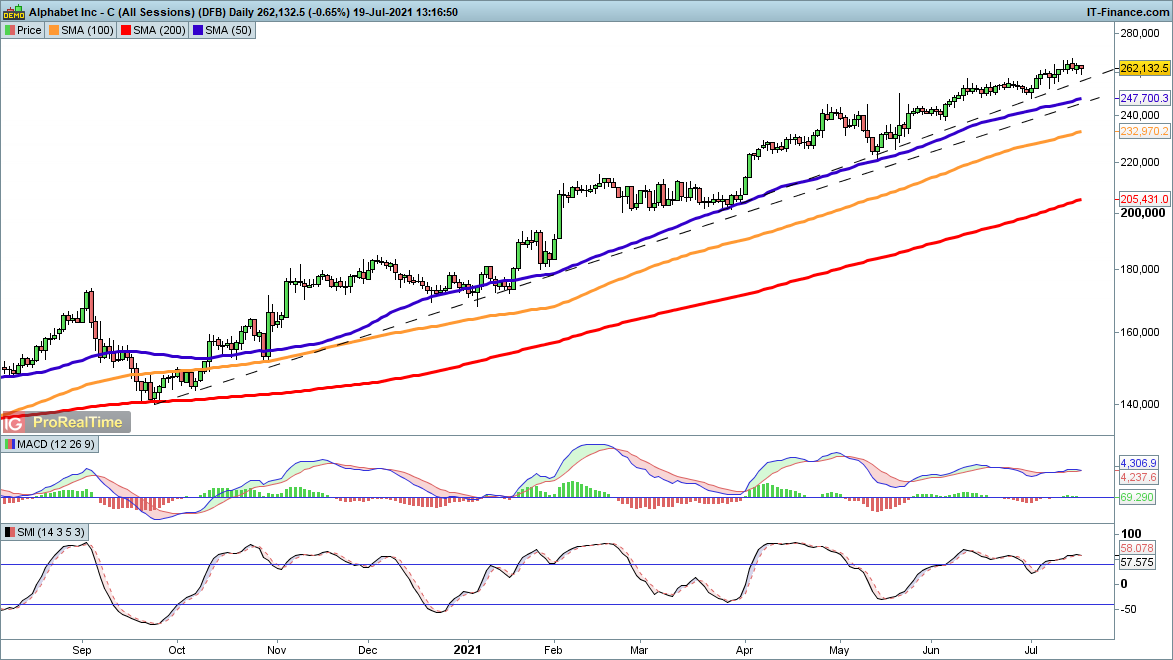Click the 2021 label on time axis
Screen dimensions: 1173x660
point(468,650)
